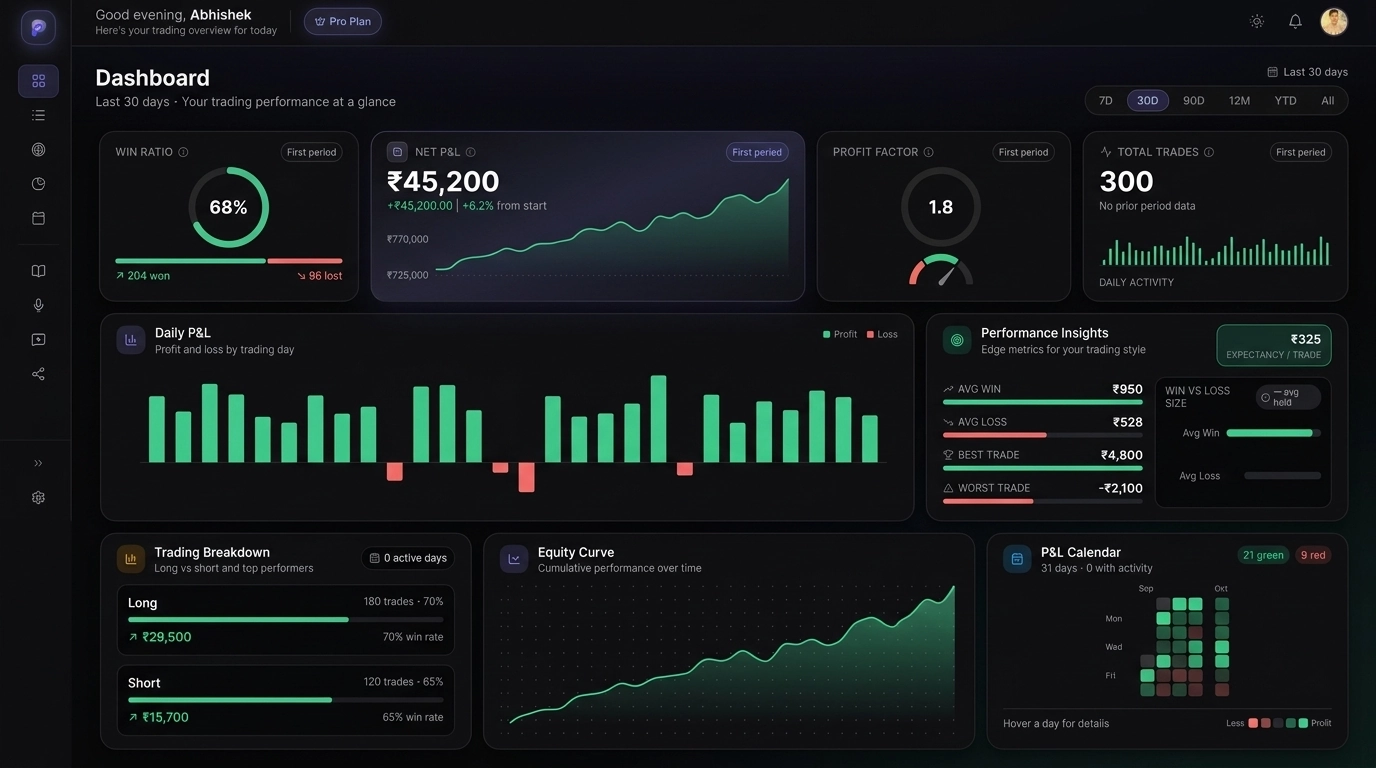Click the 68% win ratio ring

point(228,207)
